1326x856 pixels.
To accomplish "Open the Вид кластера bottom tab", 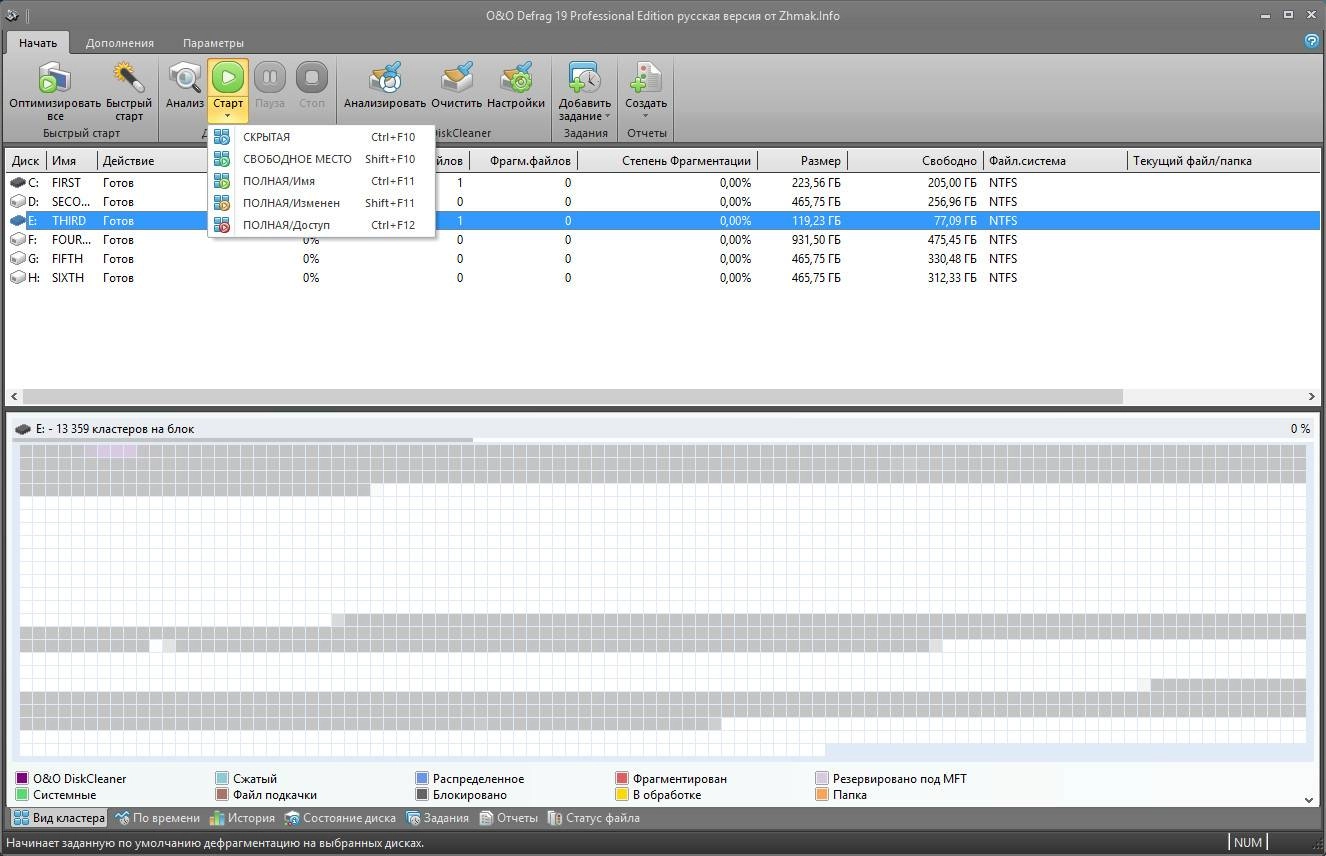I will (x=58, y=818).
